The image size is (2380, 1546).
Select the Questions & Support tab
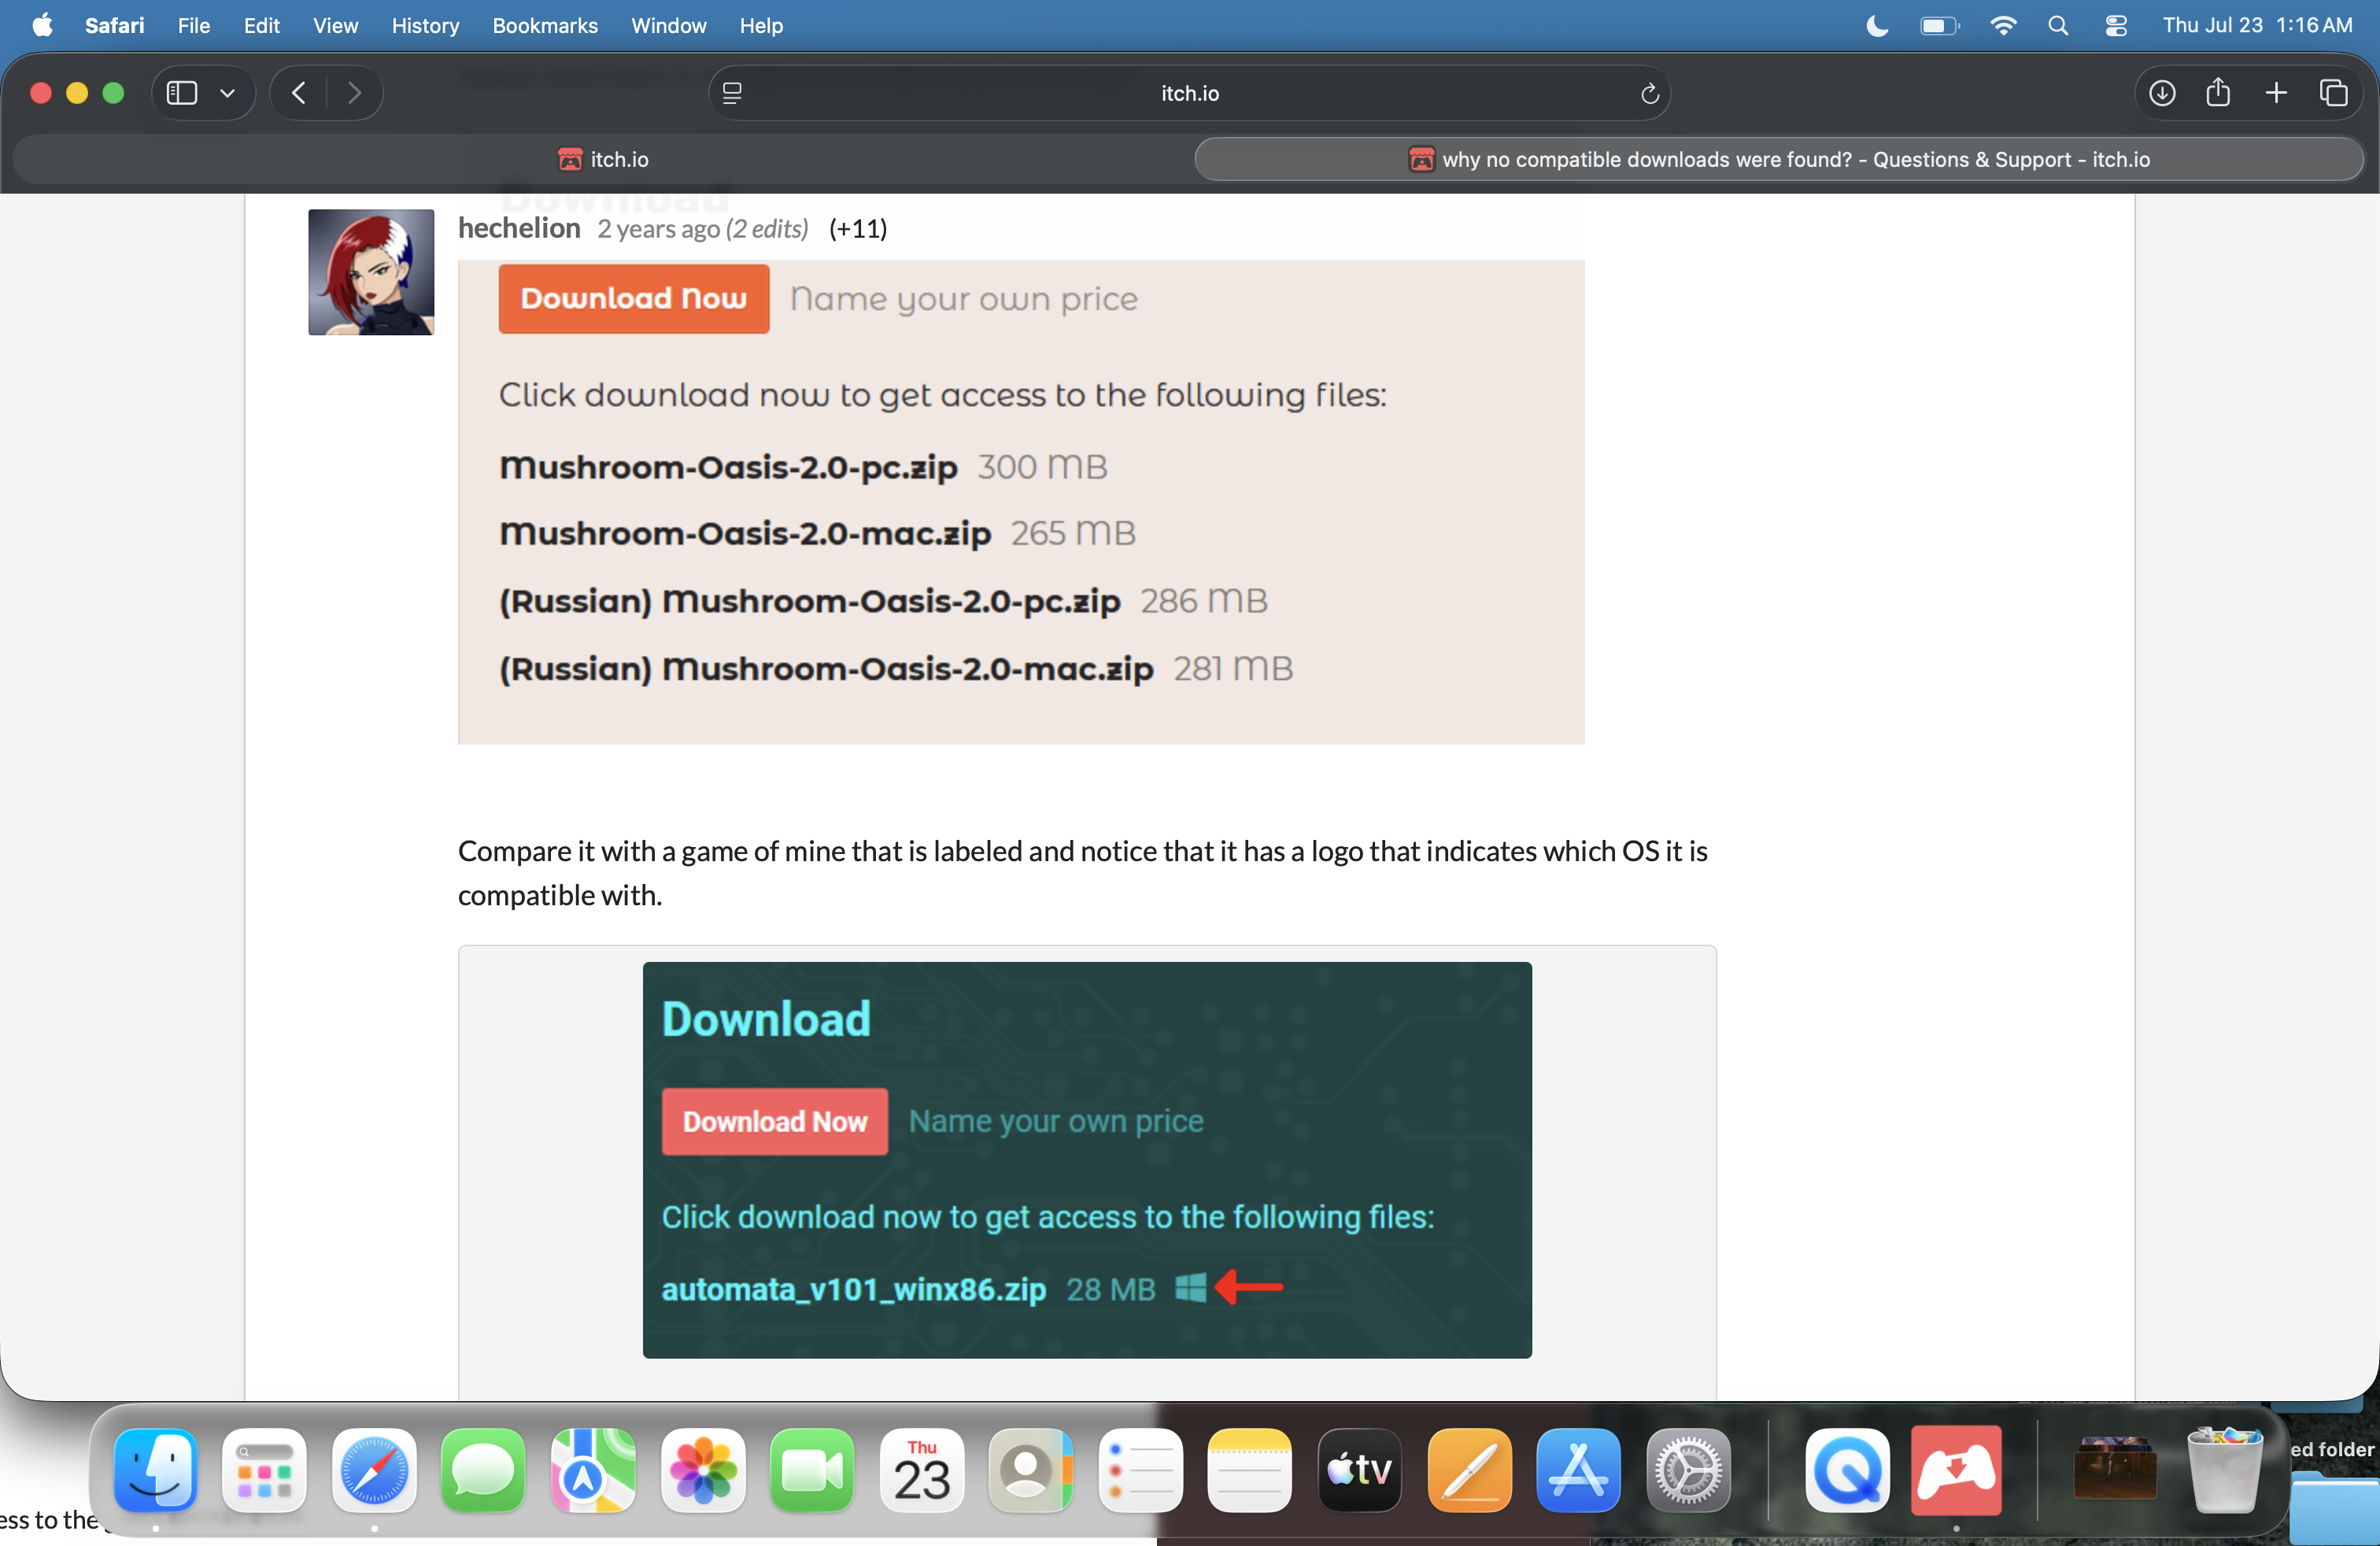tap(1779, 159)
